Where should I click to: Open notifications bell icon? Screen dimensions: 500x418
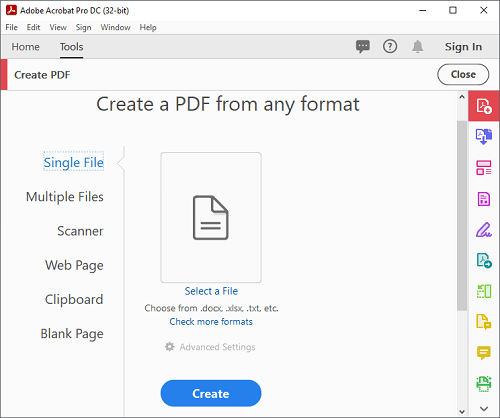click(417, 47)
